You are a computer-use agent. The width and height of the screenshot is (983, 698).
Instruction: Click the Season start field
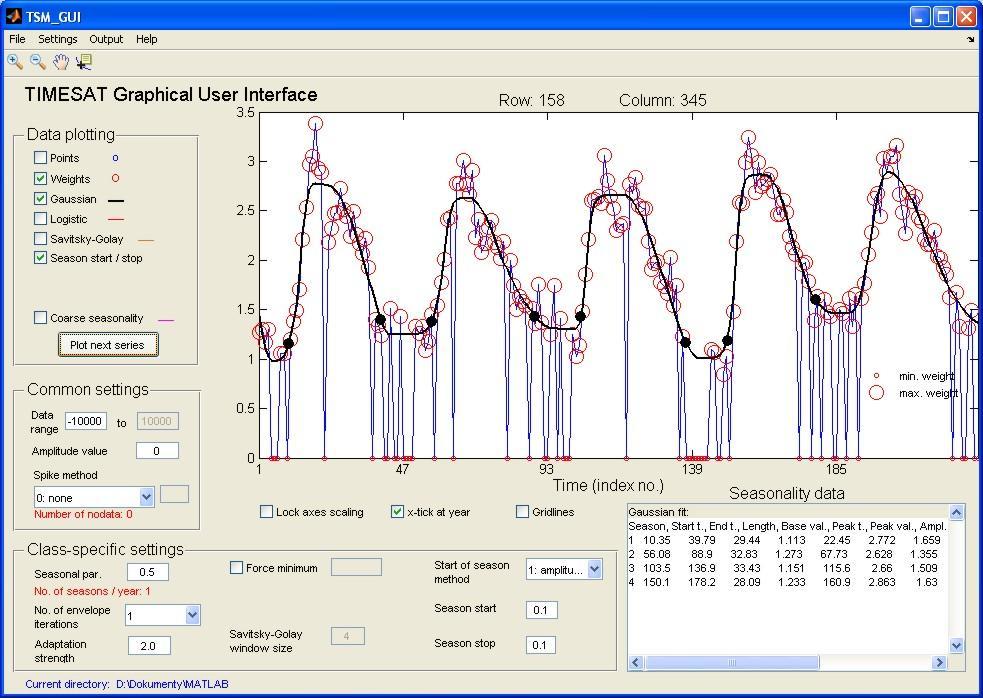pos(541,610)
